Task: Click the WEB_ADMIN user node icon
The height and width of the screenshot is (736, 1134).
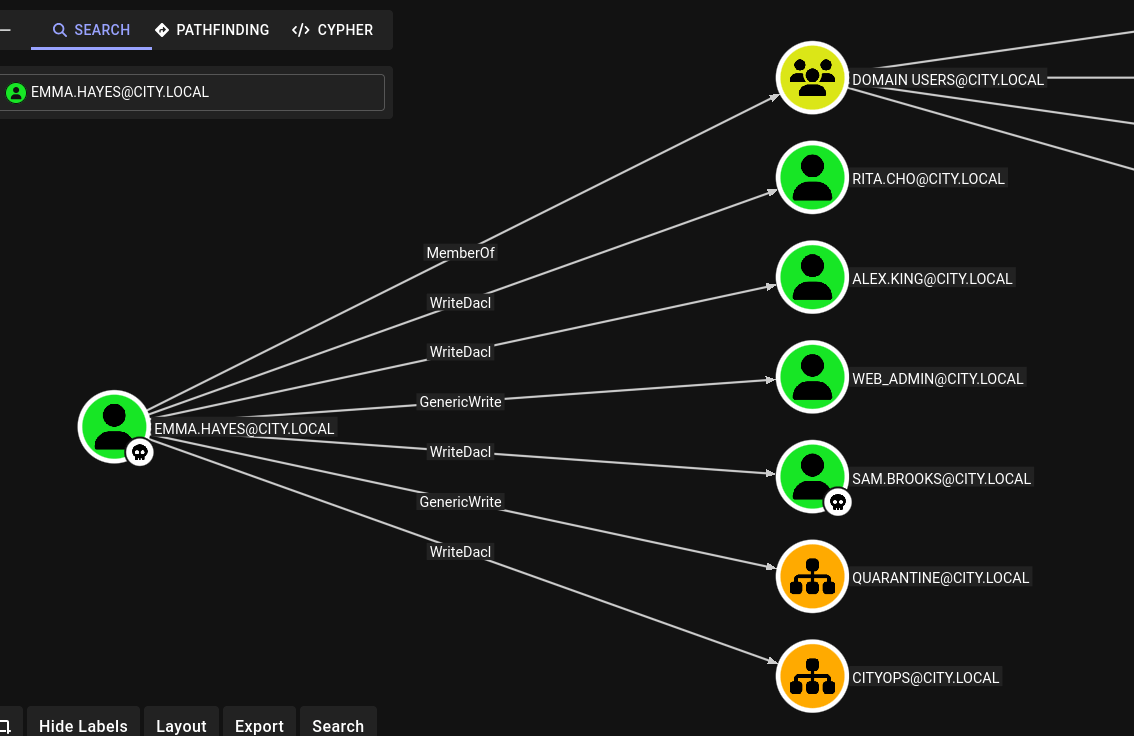Action: (x=812, y=377)
